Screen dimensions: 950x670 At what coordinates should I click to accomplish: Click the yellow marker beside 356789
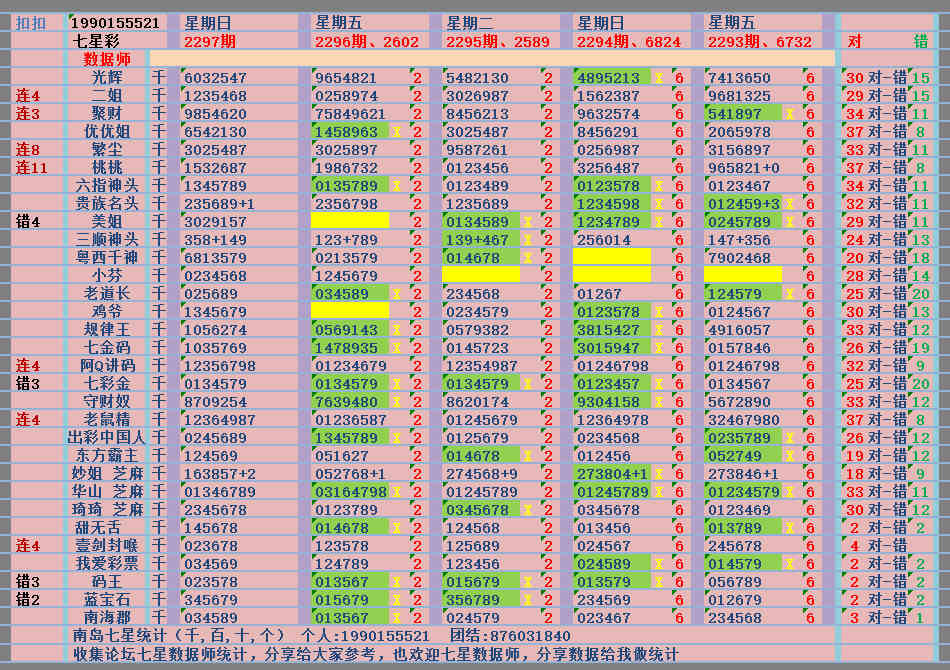(x=527, y=600)
